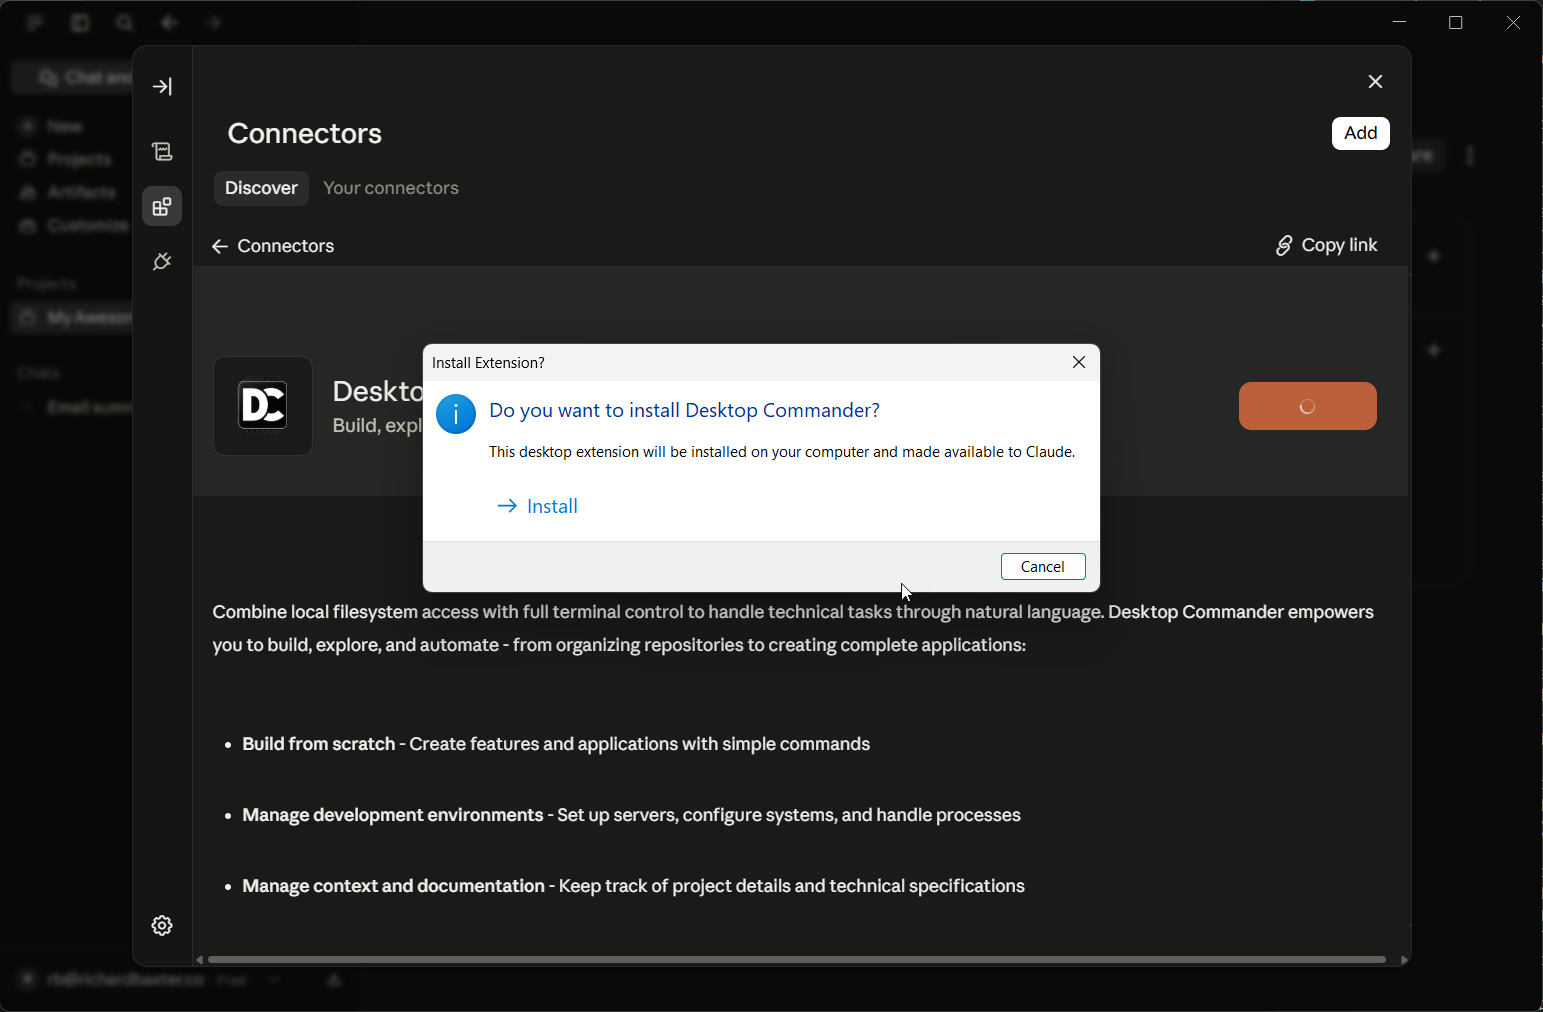The height and width of the screenshot is (1012, 1543).
Task: Click the Copy link text
Action: [1340, 245]
